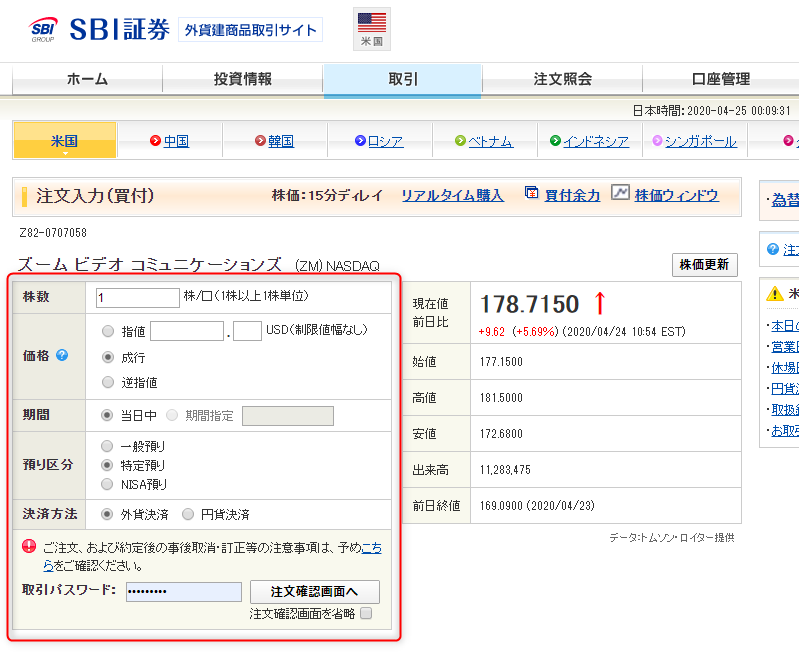
Task: Select the 成行 market order radio
Action: (108, 357)
